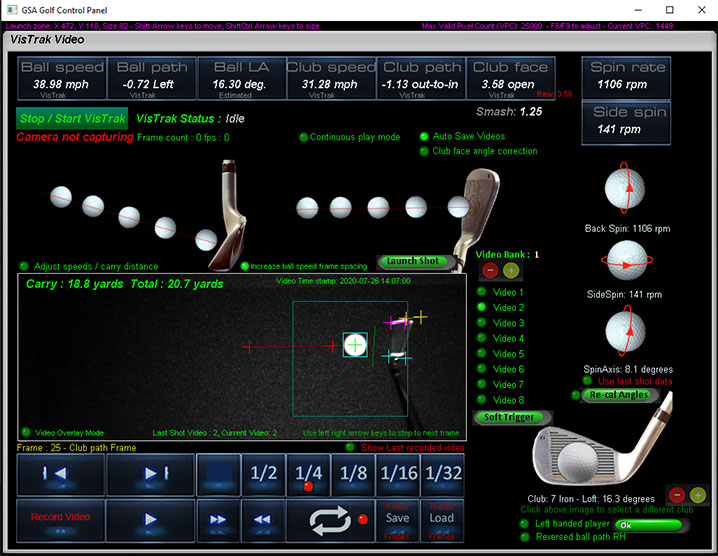This screenshot has height=556, width=718.
Task: Click the Back Spin golf ball icon
Action: (625, 189)
